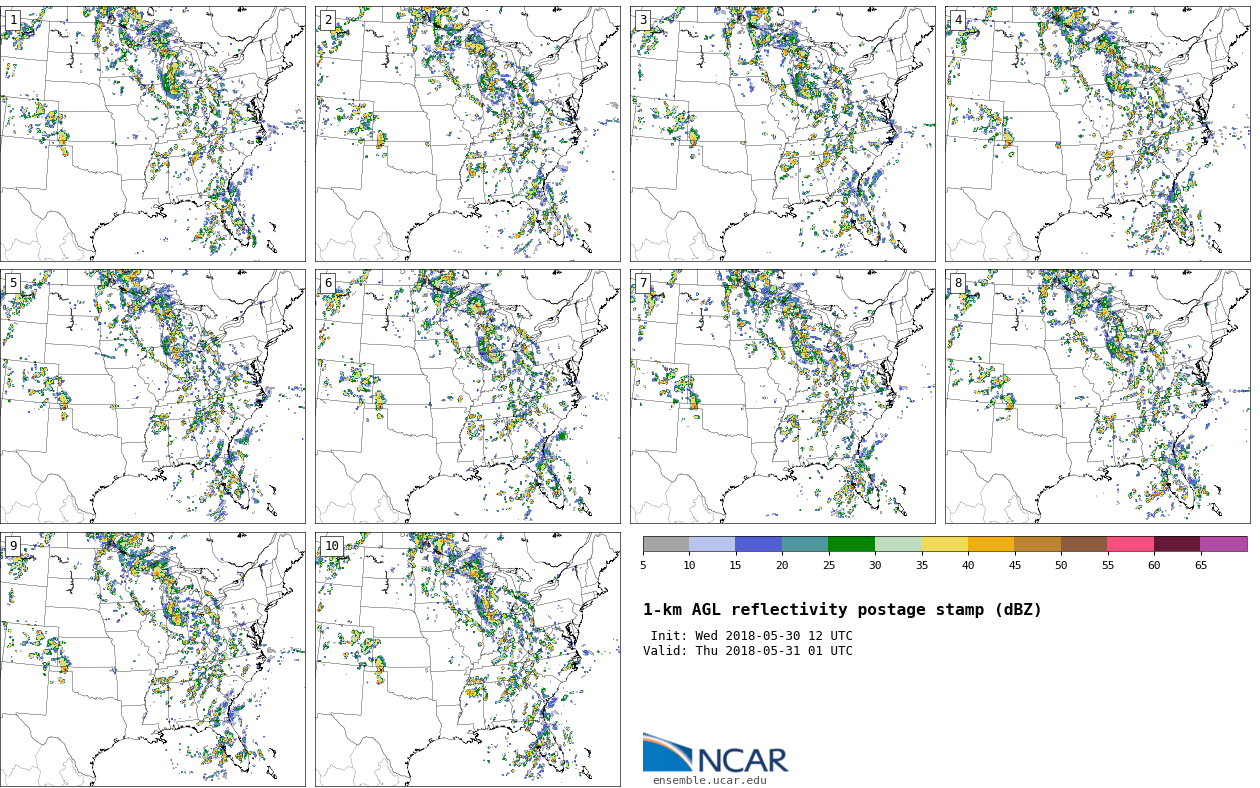Open ensemble member 10 map panel
Image resolution: width=1260 pixels, height=788 pixels.
coord(467,659)
